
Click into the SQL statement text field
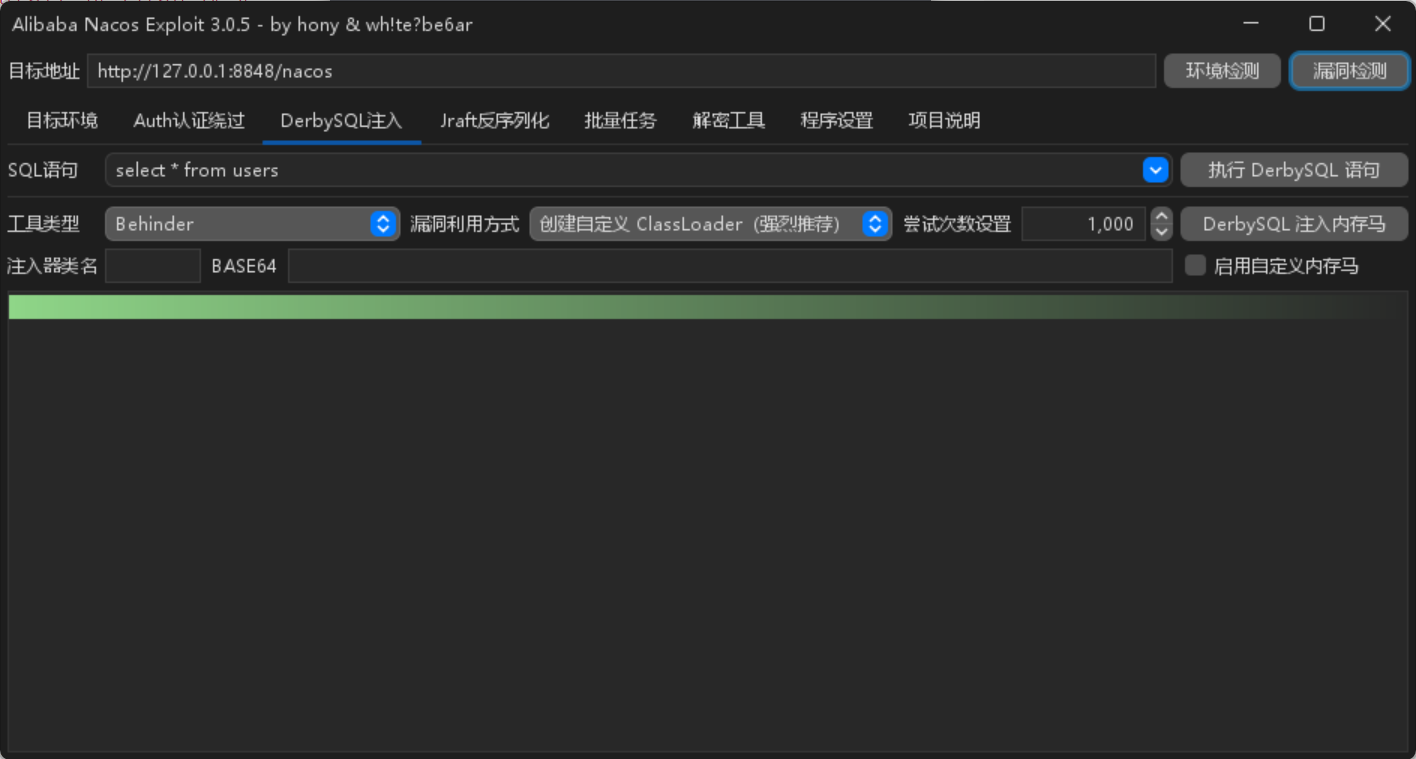point(623,170)
